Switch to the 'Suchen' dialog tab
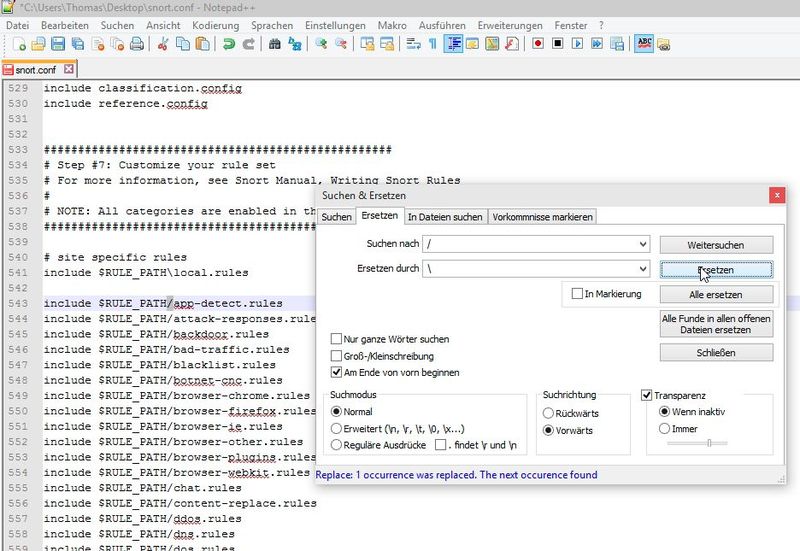 point(336,217)
